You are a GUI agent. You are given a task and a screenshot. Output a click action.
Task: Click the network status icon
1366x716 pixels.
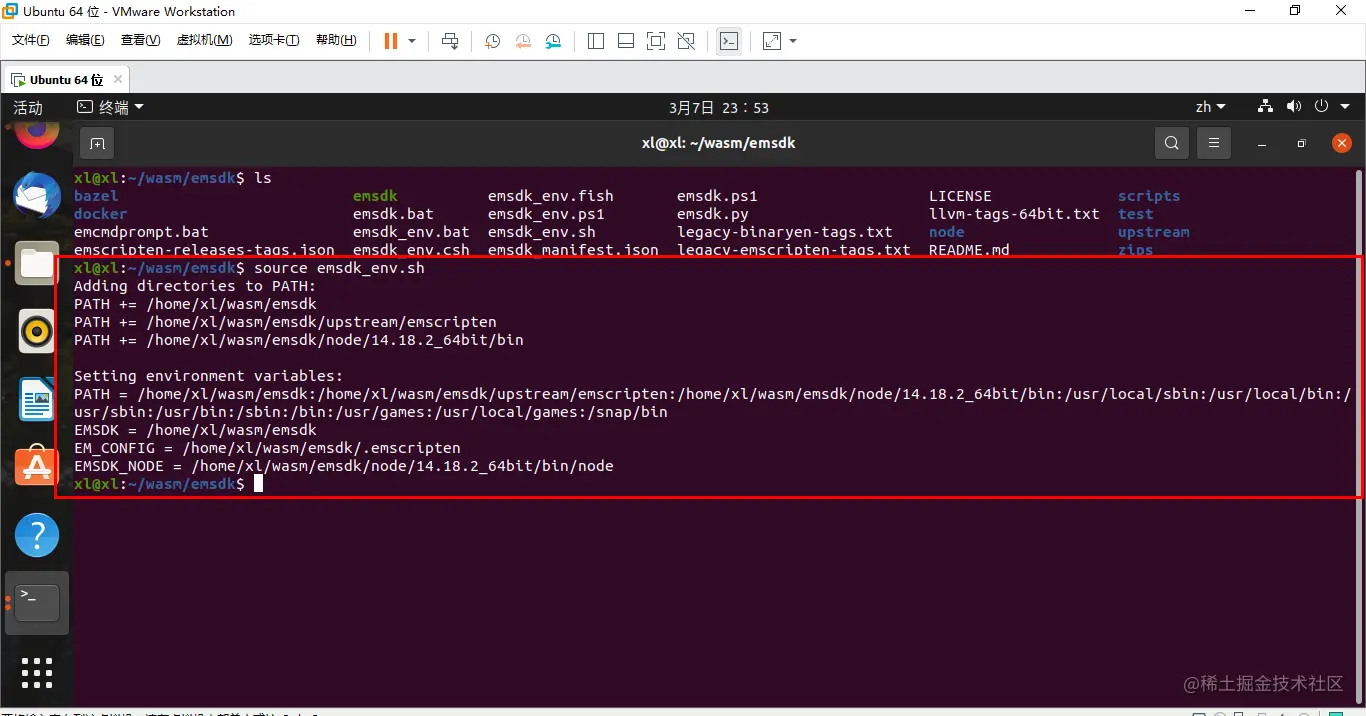(1265, 106)
